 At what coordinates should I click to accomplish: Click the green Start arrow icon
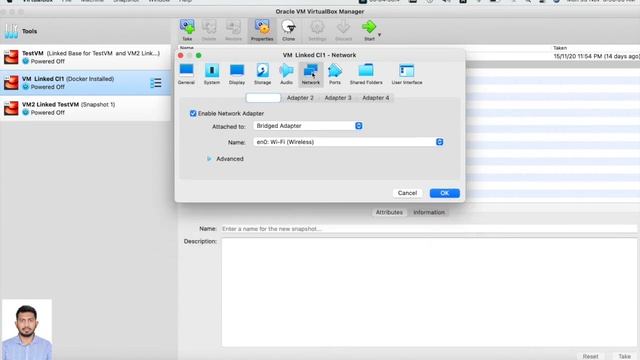[369, 27]
